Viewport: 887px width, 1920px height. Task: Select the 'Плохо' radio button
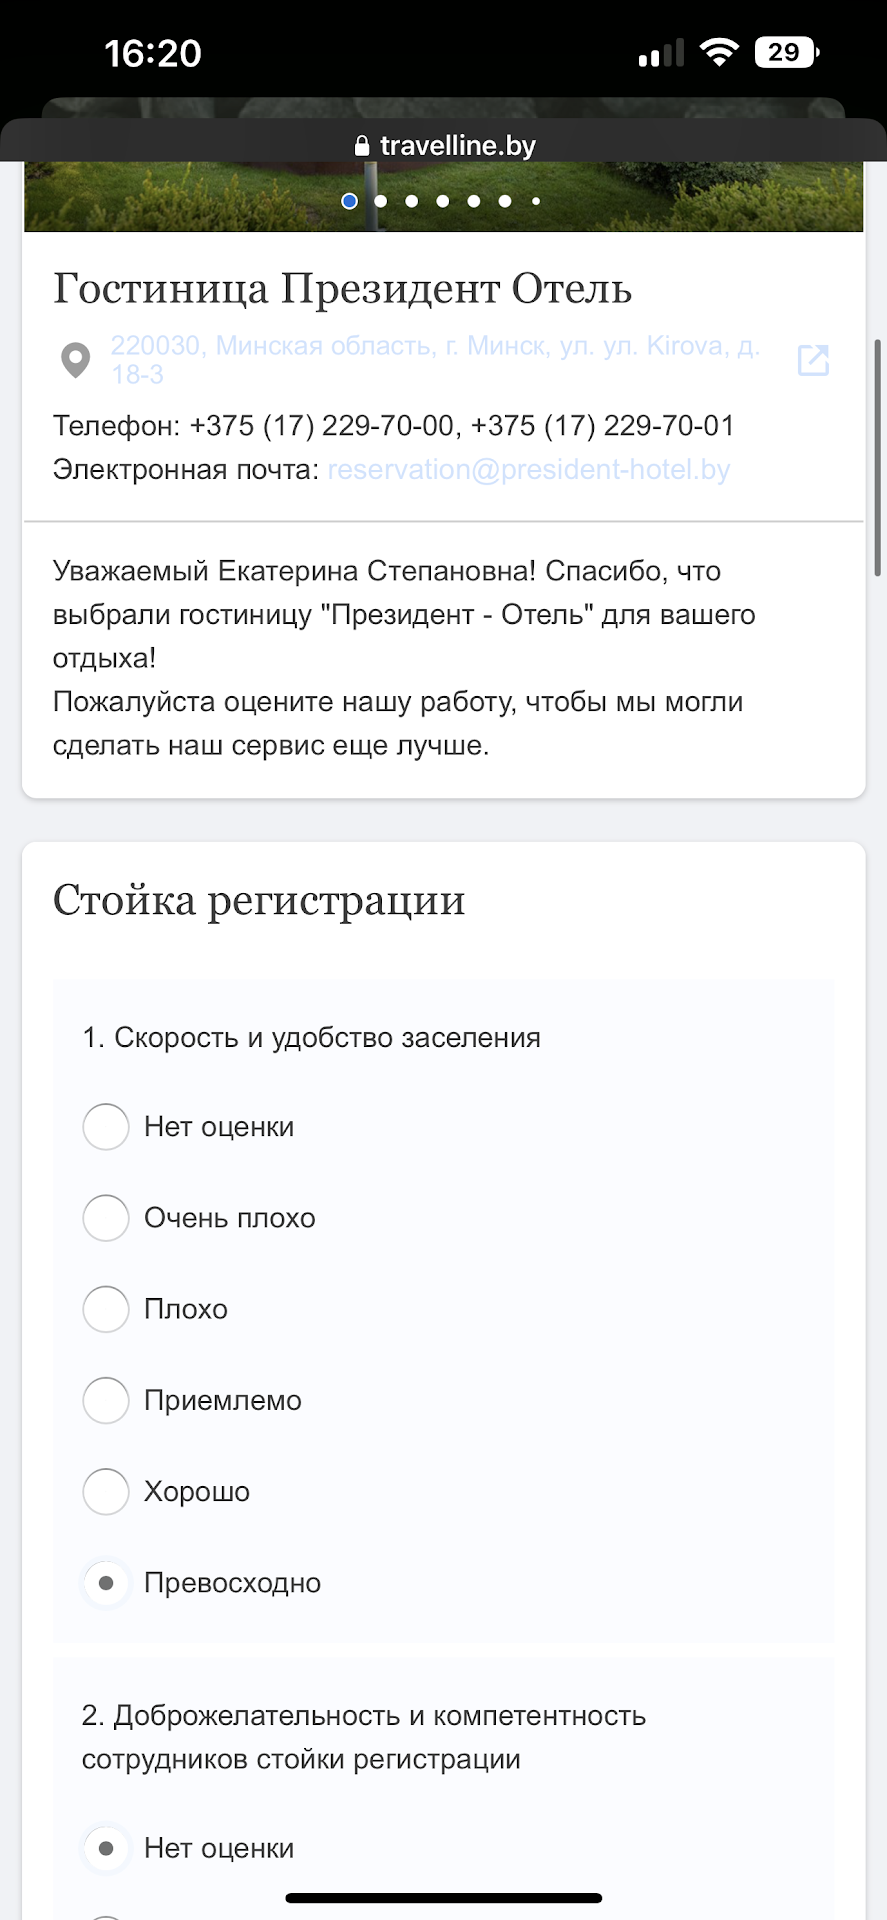click(106, 1309)
